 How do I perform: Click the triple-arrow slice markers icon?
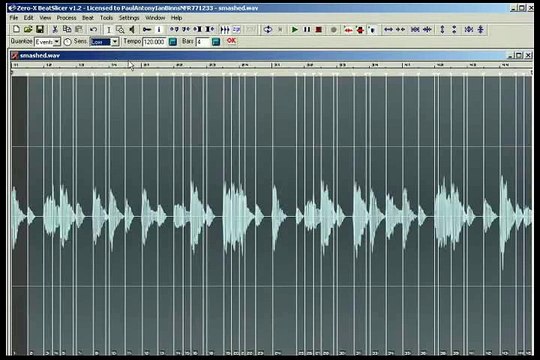(x=225, y=30)
